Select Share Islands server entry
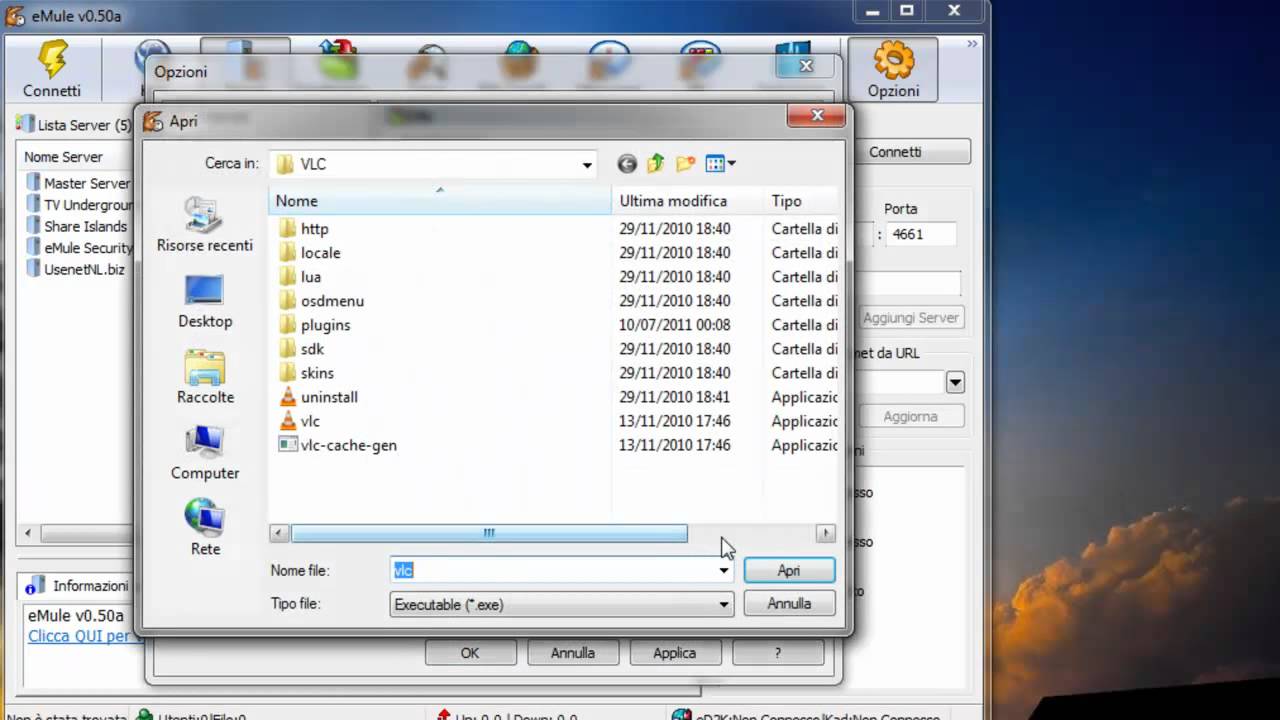The image size is (1280, 720). (x=77, y=226)
